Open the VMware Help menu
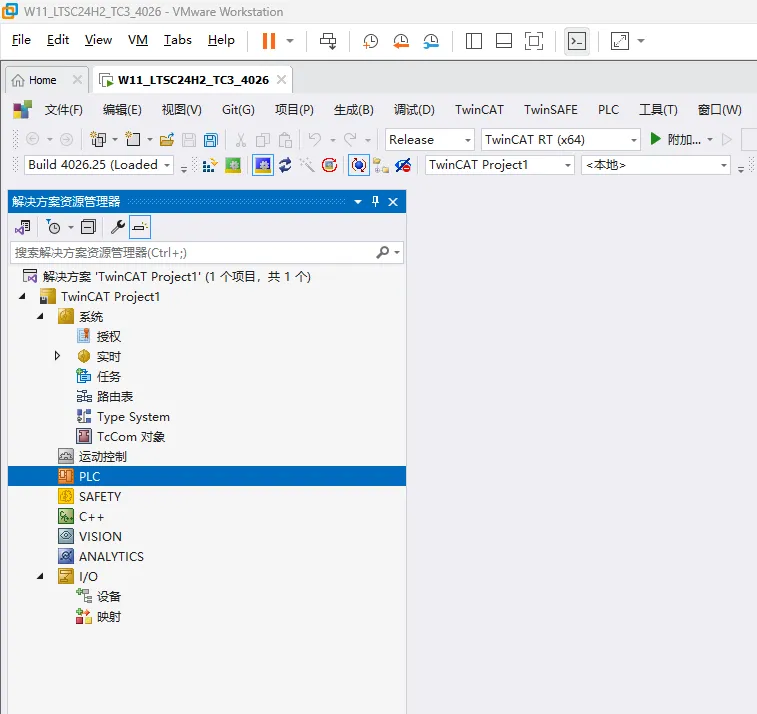 tap(221, 40)
